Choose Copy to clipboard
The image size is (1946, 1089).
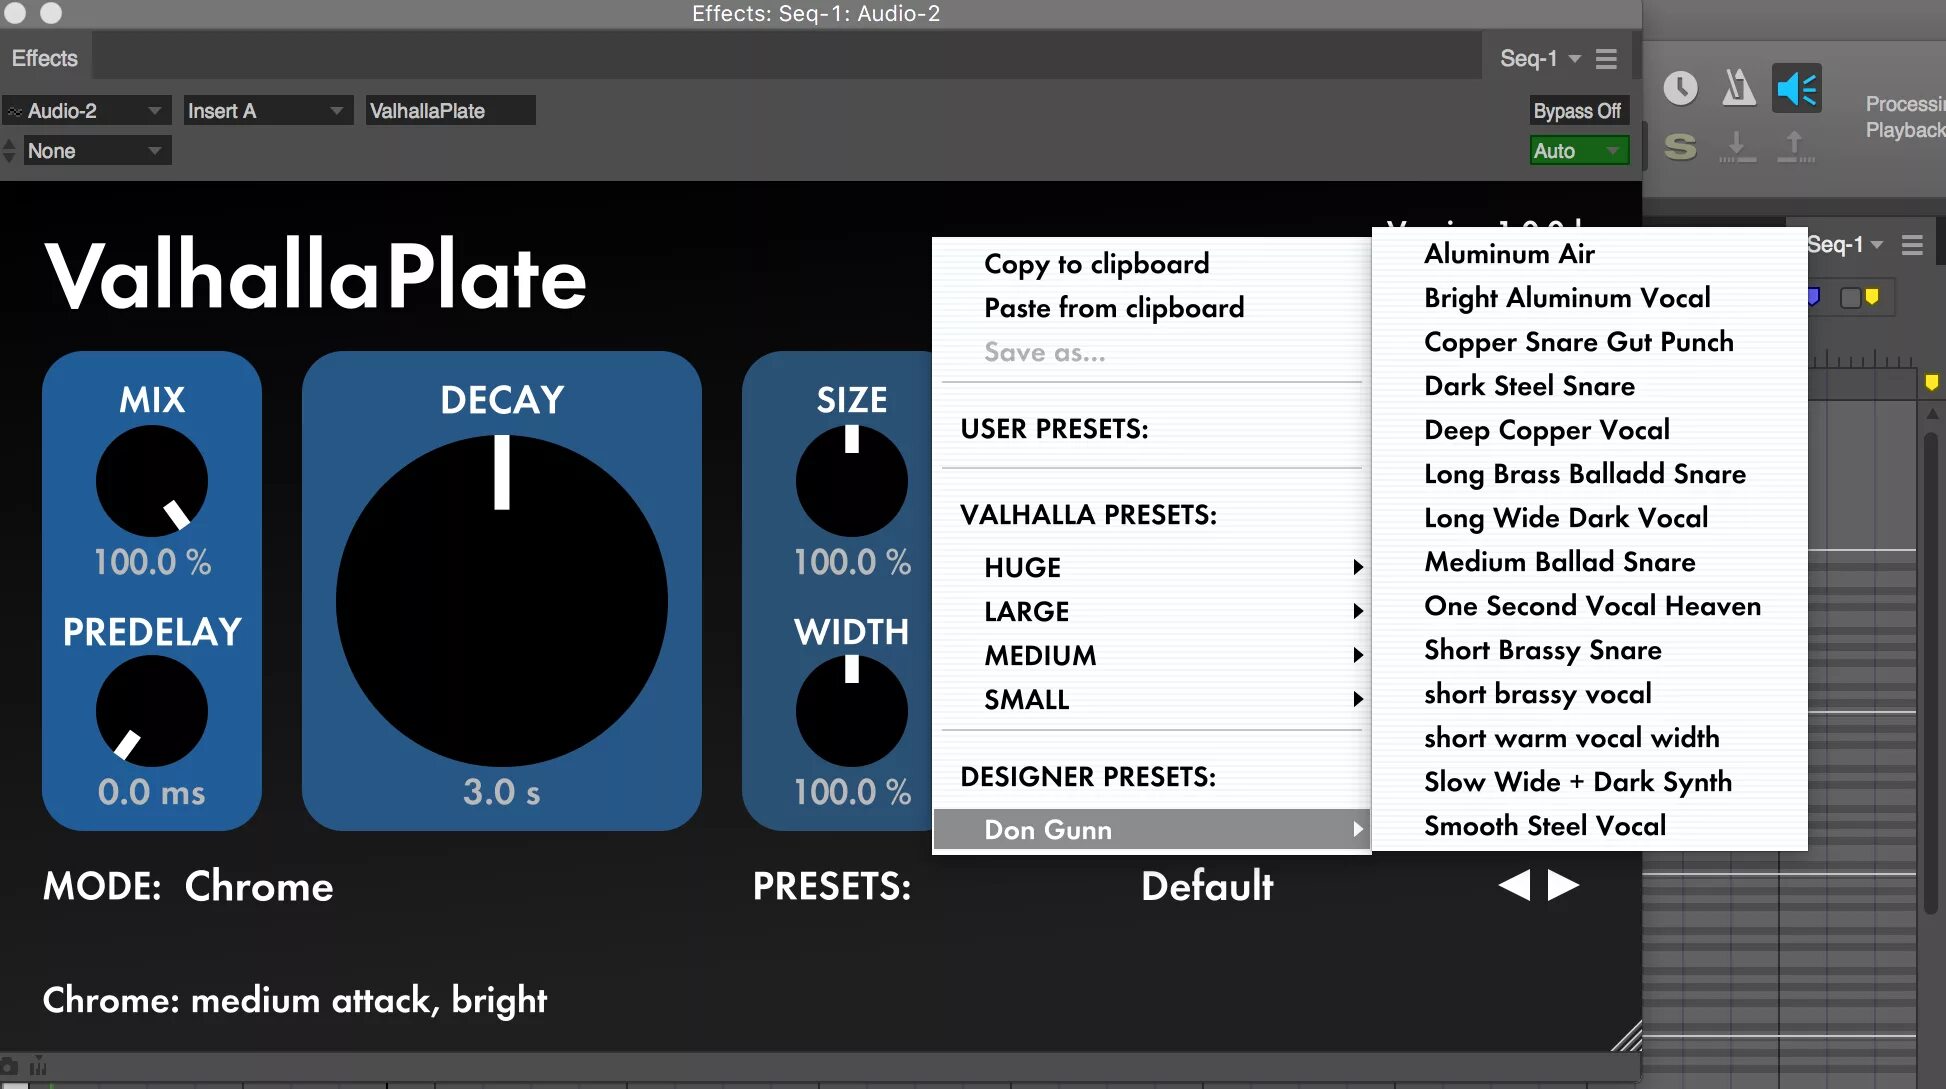[1096, 264]
